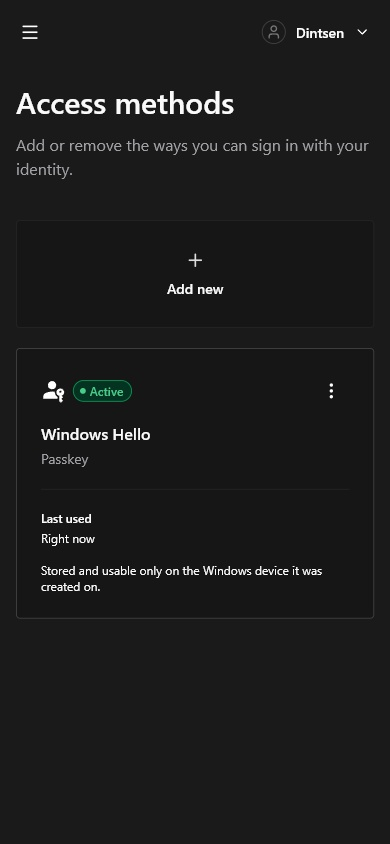
Task: Expand the Dintsen account dropdown chevron
Action: pyautogui.click(x=363, y=32)
